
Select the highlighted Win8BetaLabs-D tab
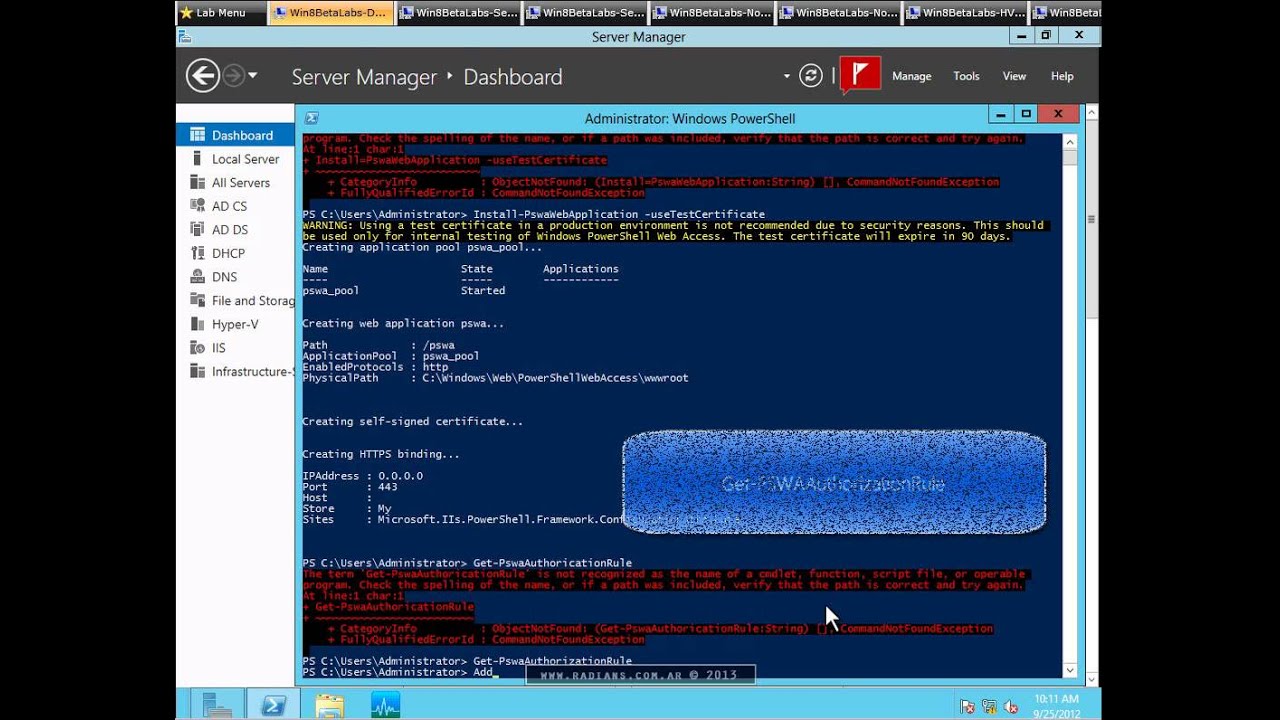coord(329,13)
